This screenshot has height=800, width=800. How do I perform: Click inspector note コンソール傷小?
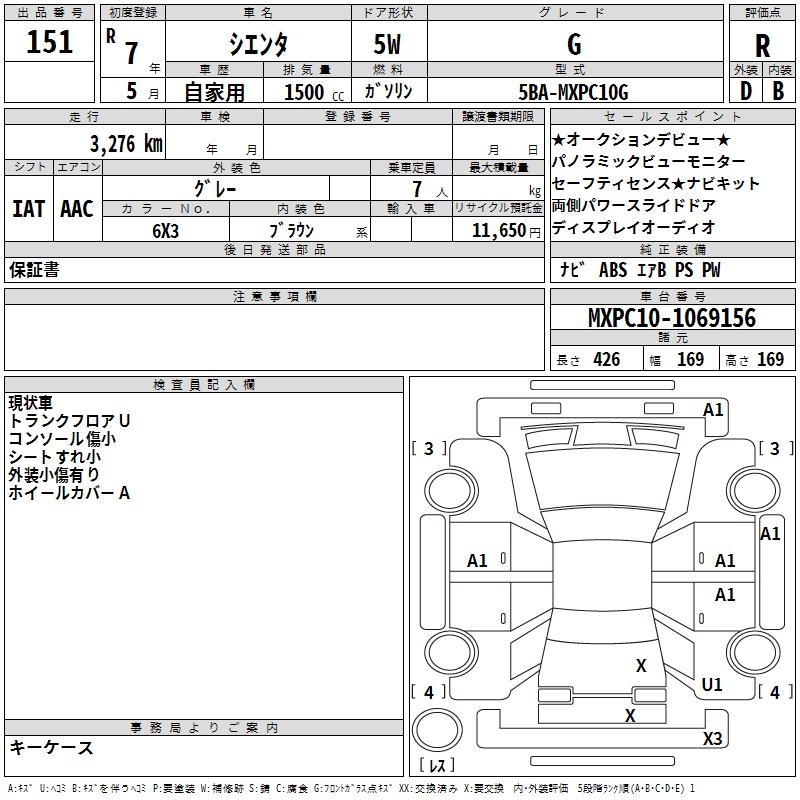click(x=62, y=439)
